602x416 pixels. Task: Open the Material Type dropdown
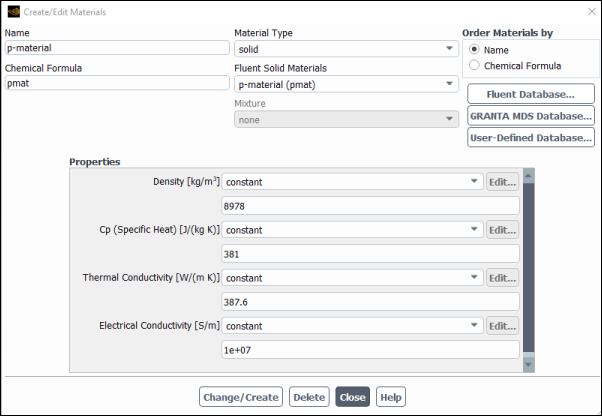coord(346,49)
